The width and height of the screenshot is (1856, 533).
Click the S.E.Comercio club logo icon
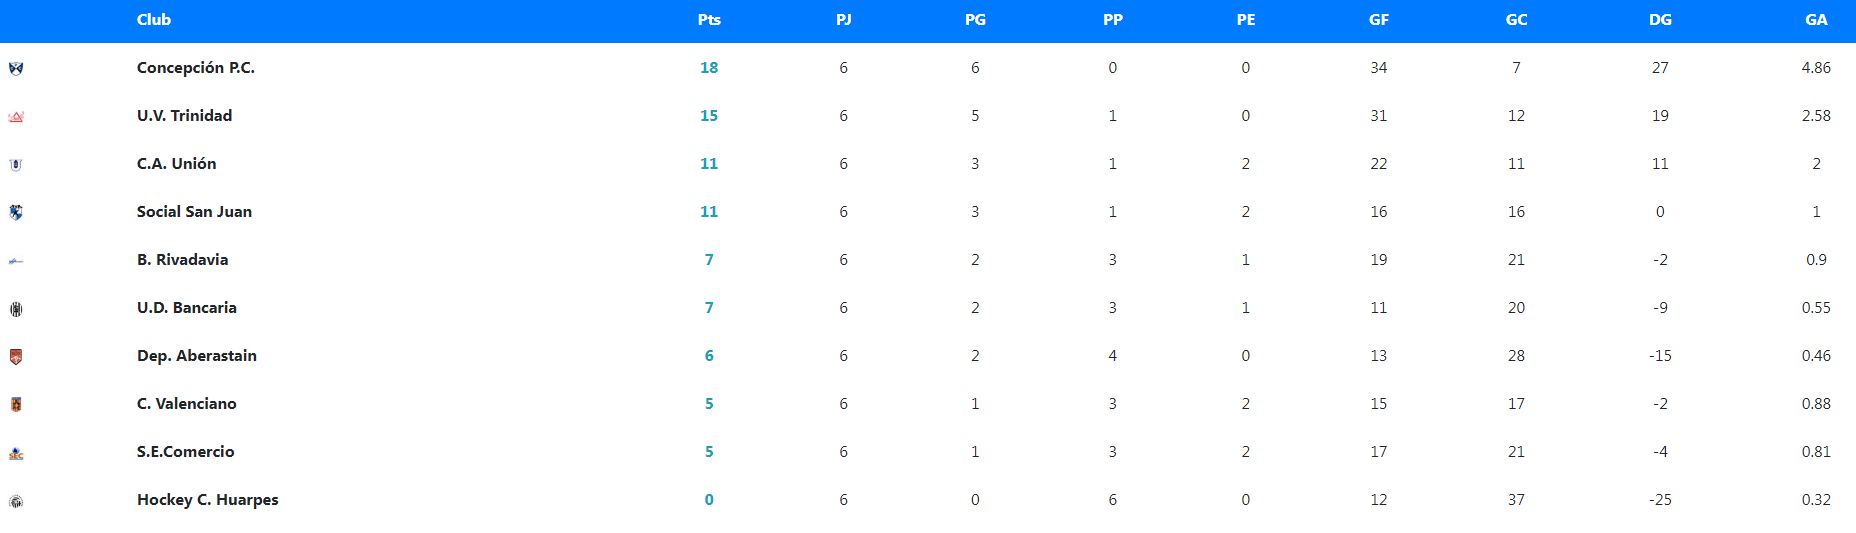(x=16, y=453)
